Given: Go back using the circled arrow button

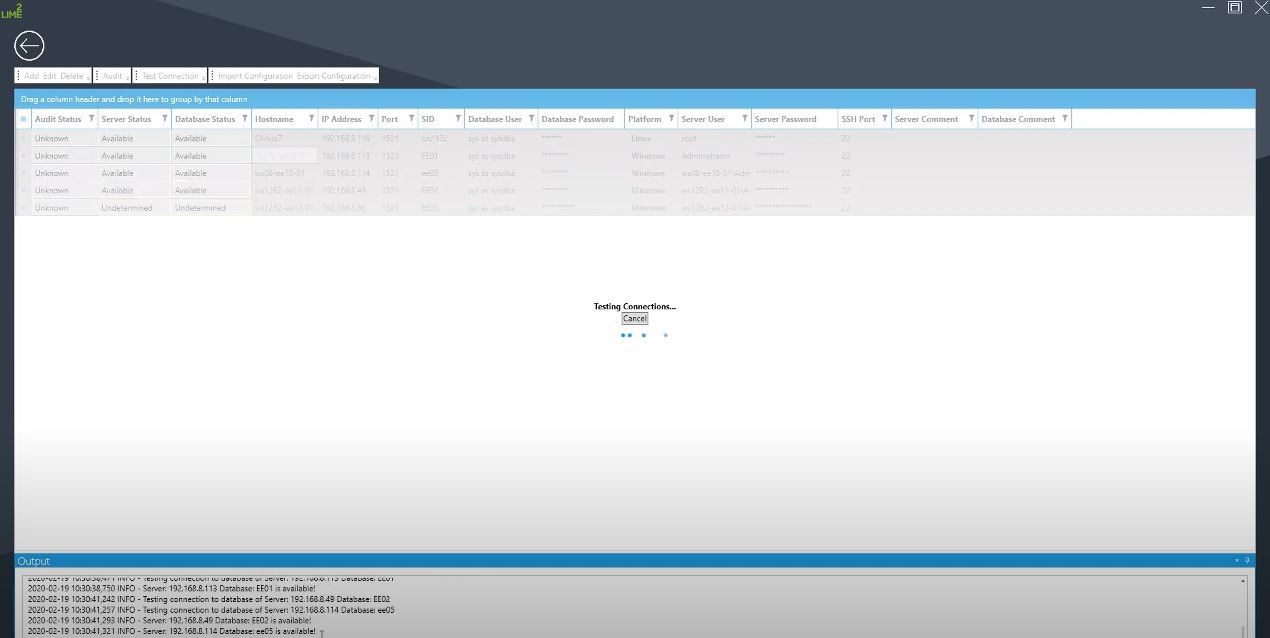Looking at the screenshot, I should pos(29,46).
